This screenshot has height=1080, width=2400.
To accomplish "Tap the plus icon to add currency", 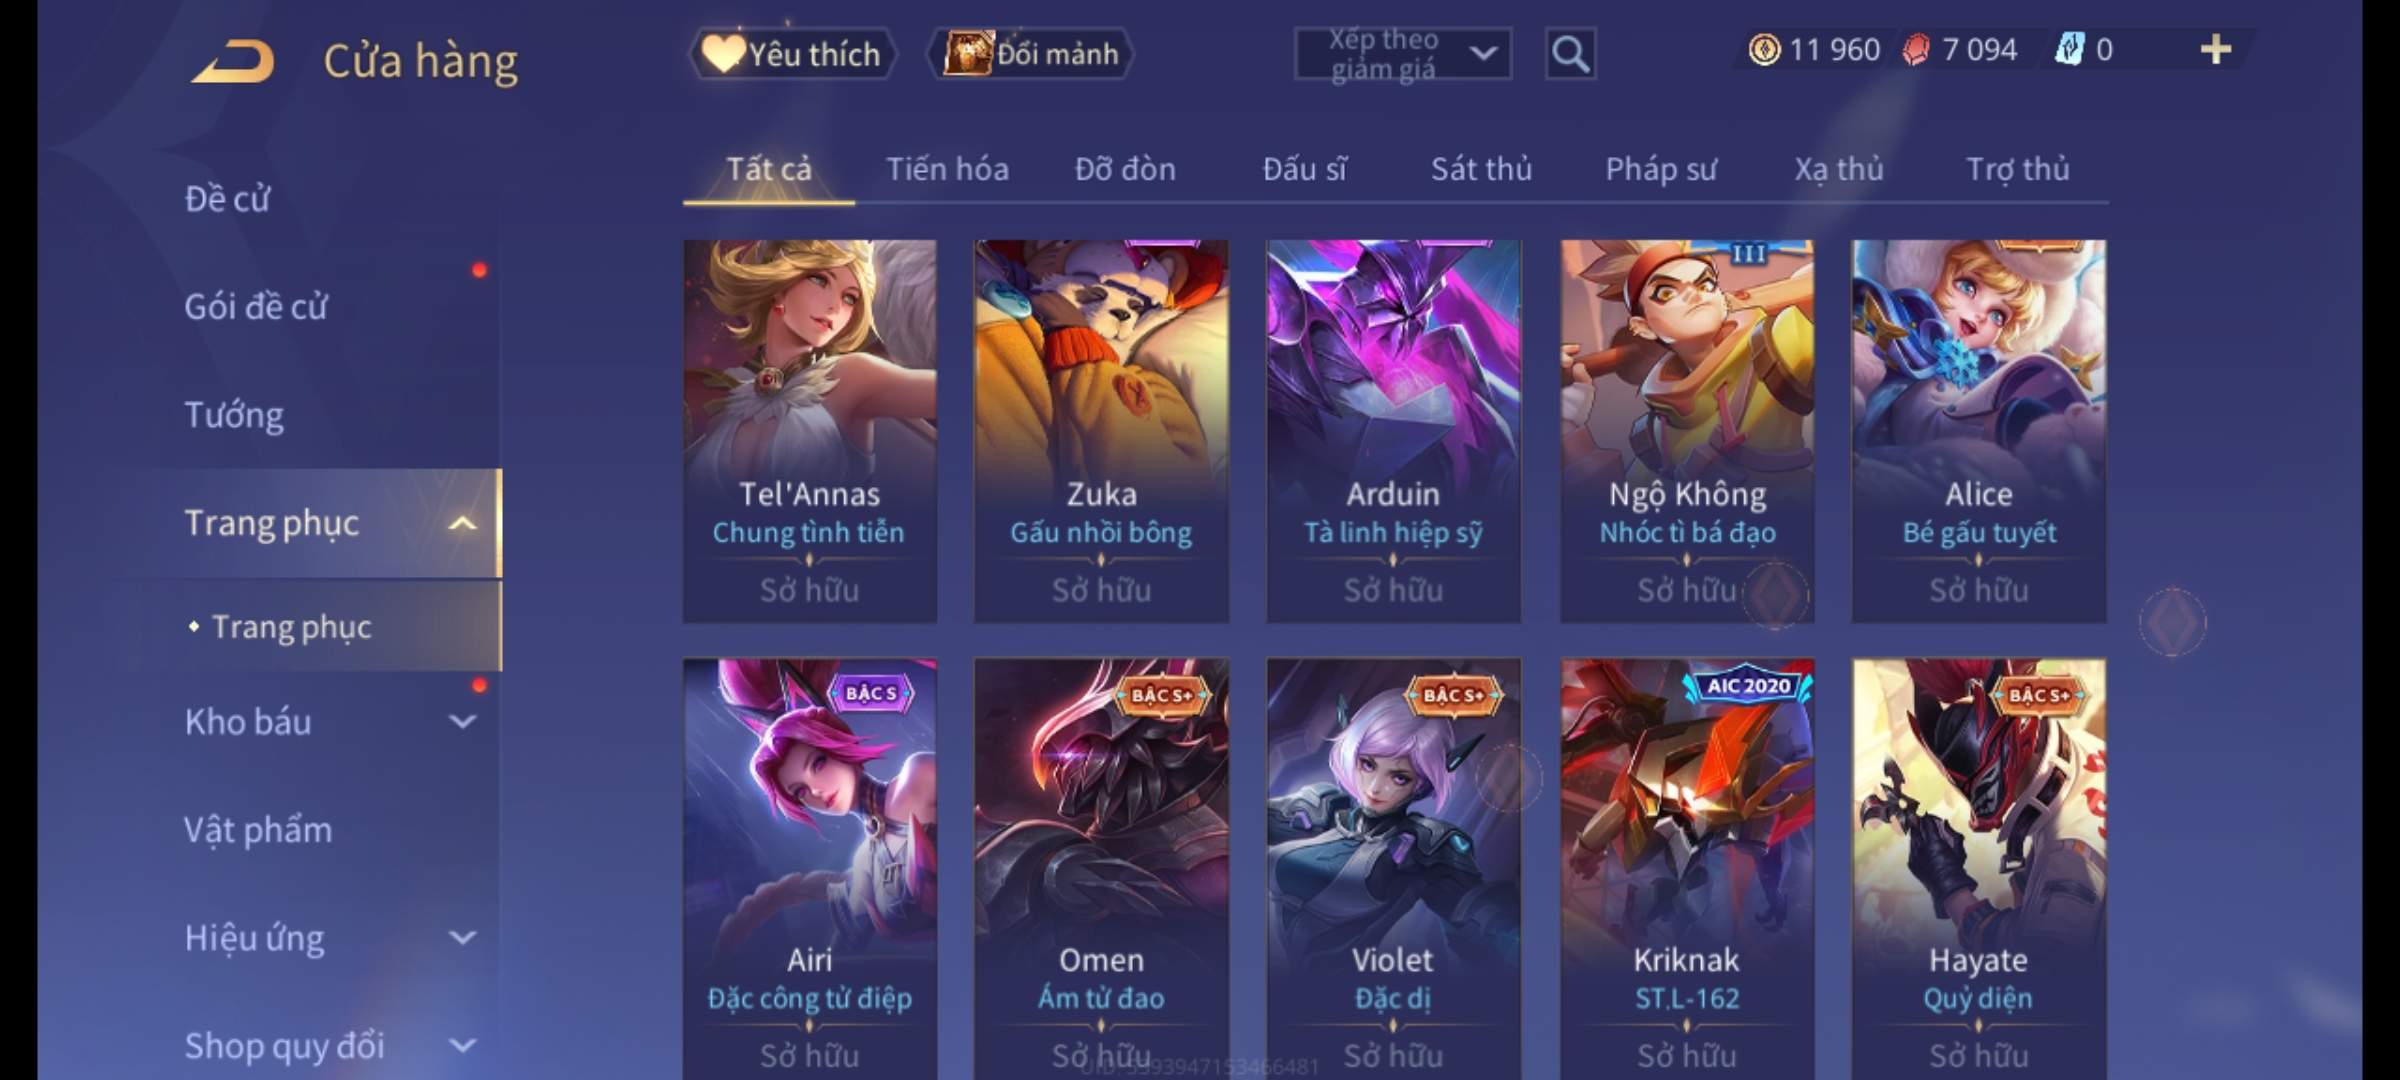I will pos(2215,49).
